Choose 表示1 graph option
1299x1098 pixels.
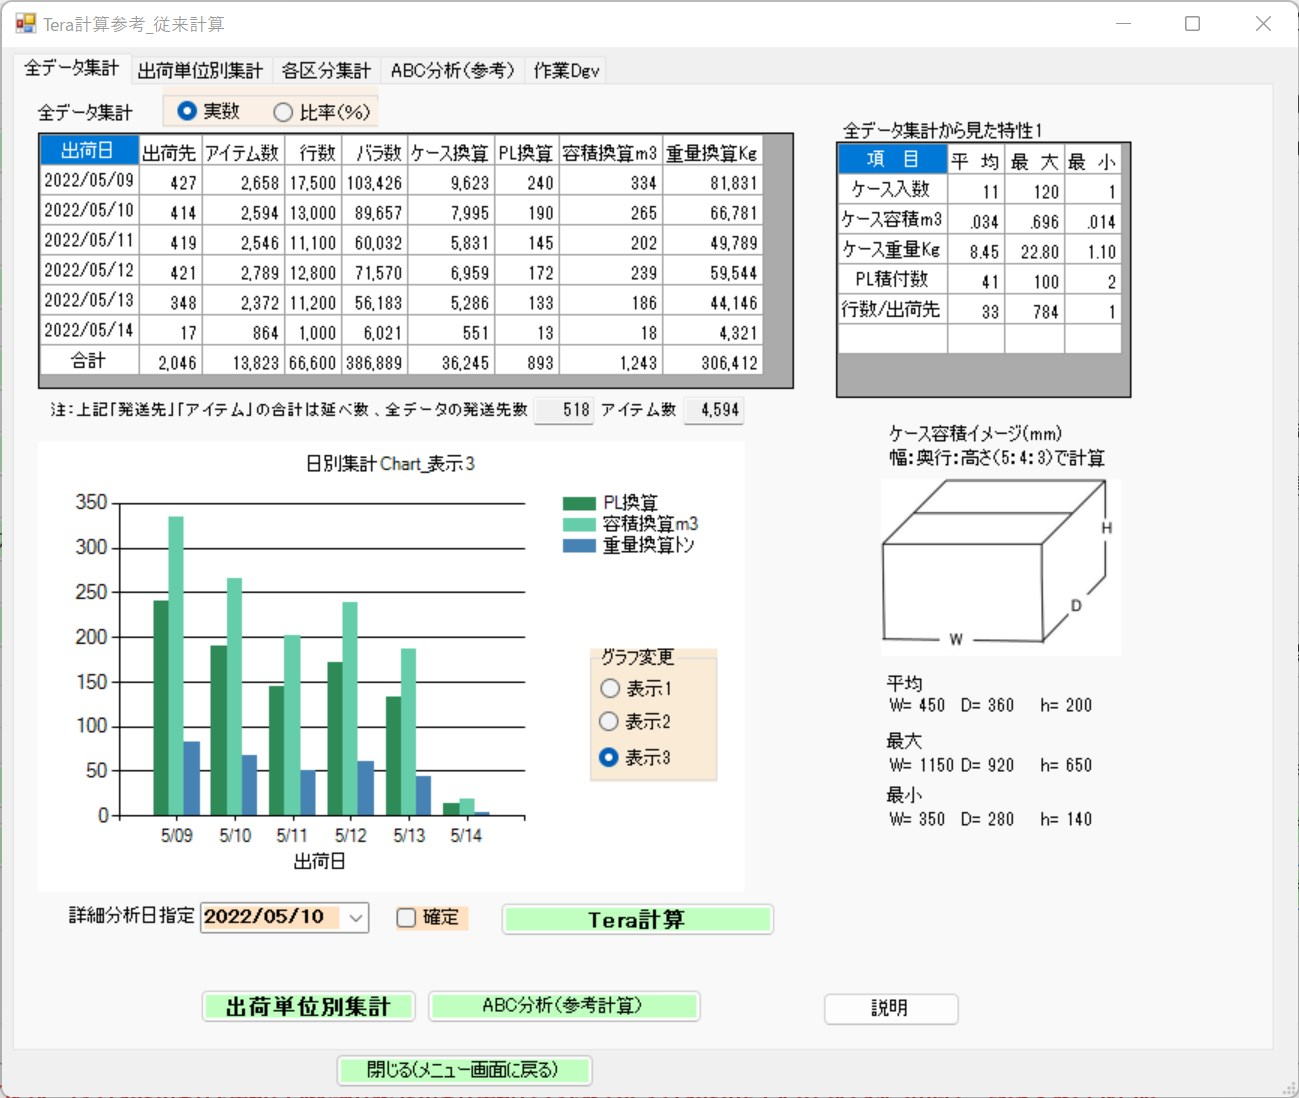[x=610, y=688]
